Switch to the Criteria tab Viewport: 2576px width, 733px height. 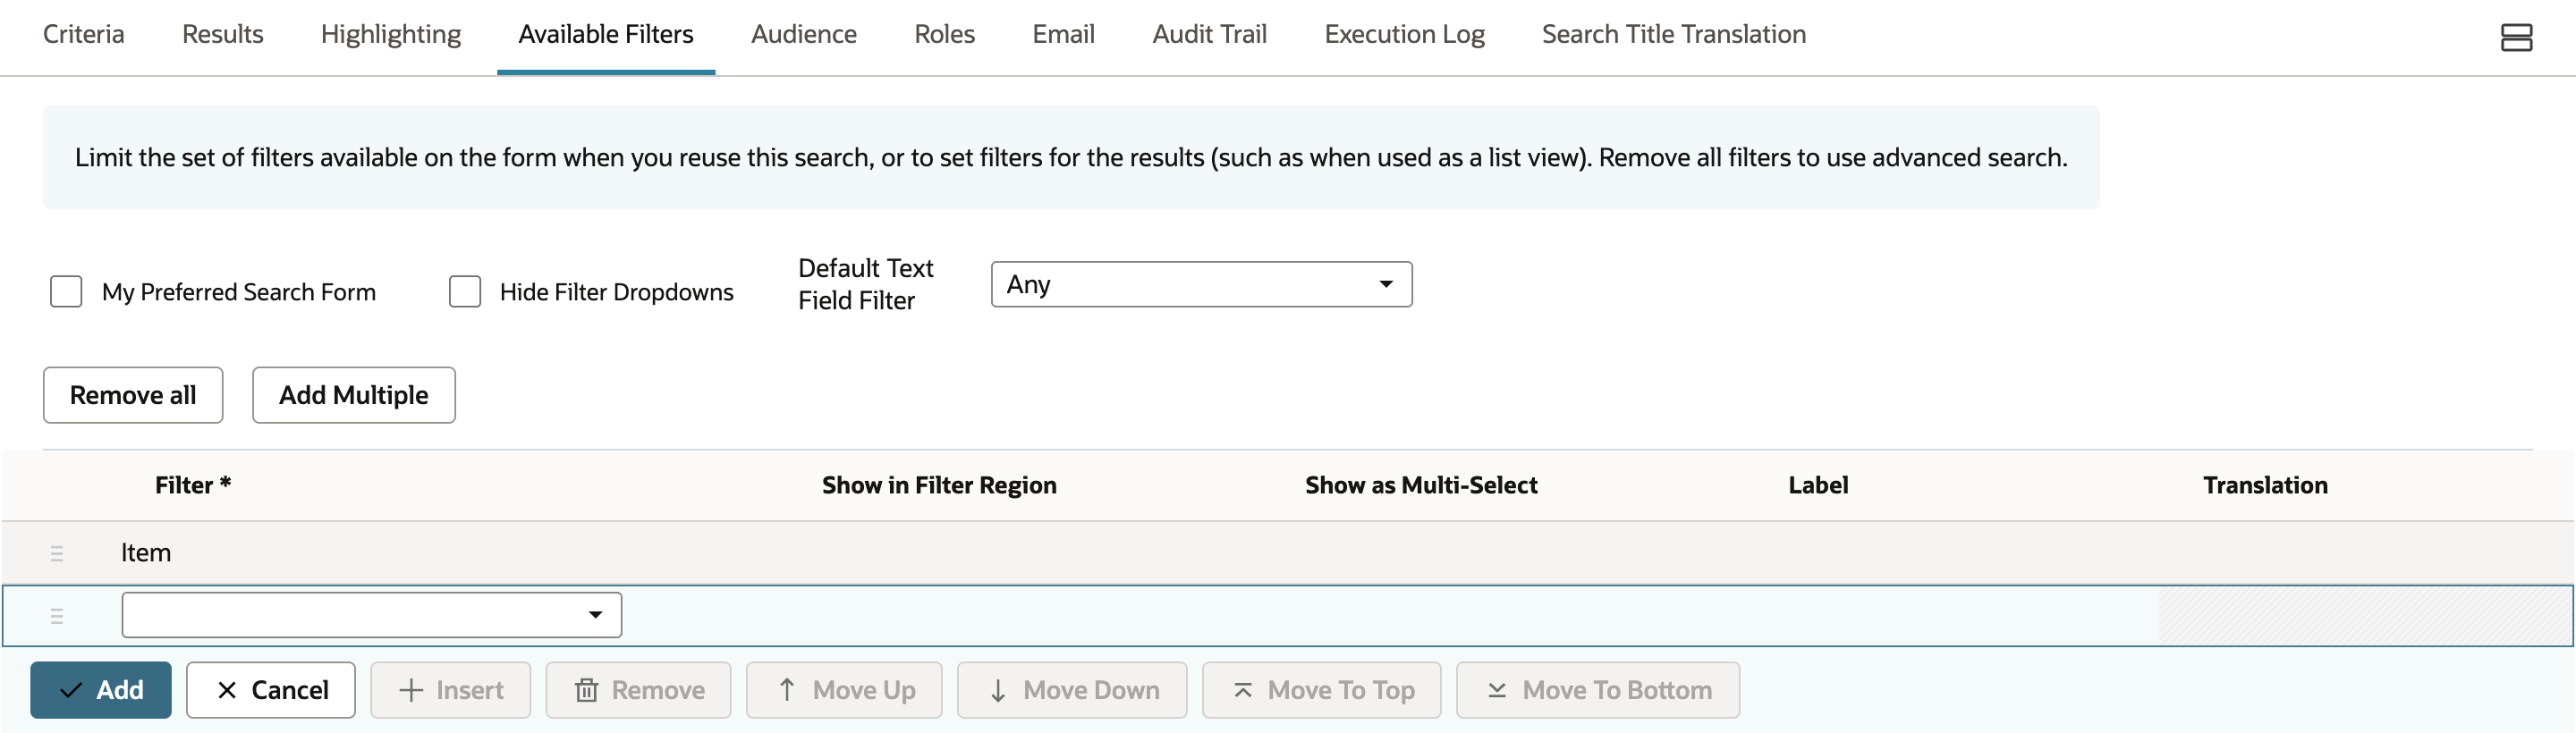click(x=84, y=34)
